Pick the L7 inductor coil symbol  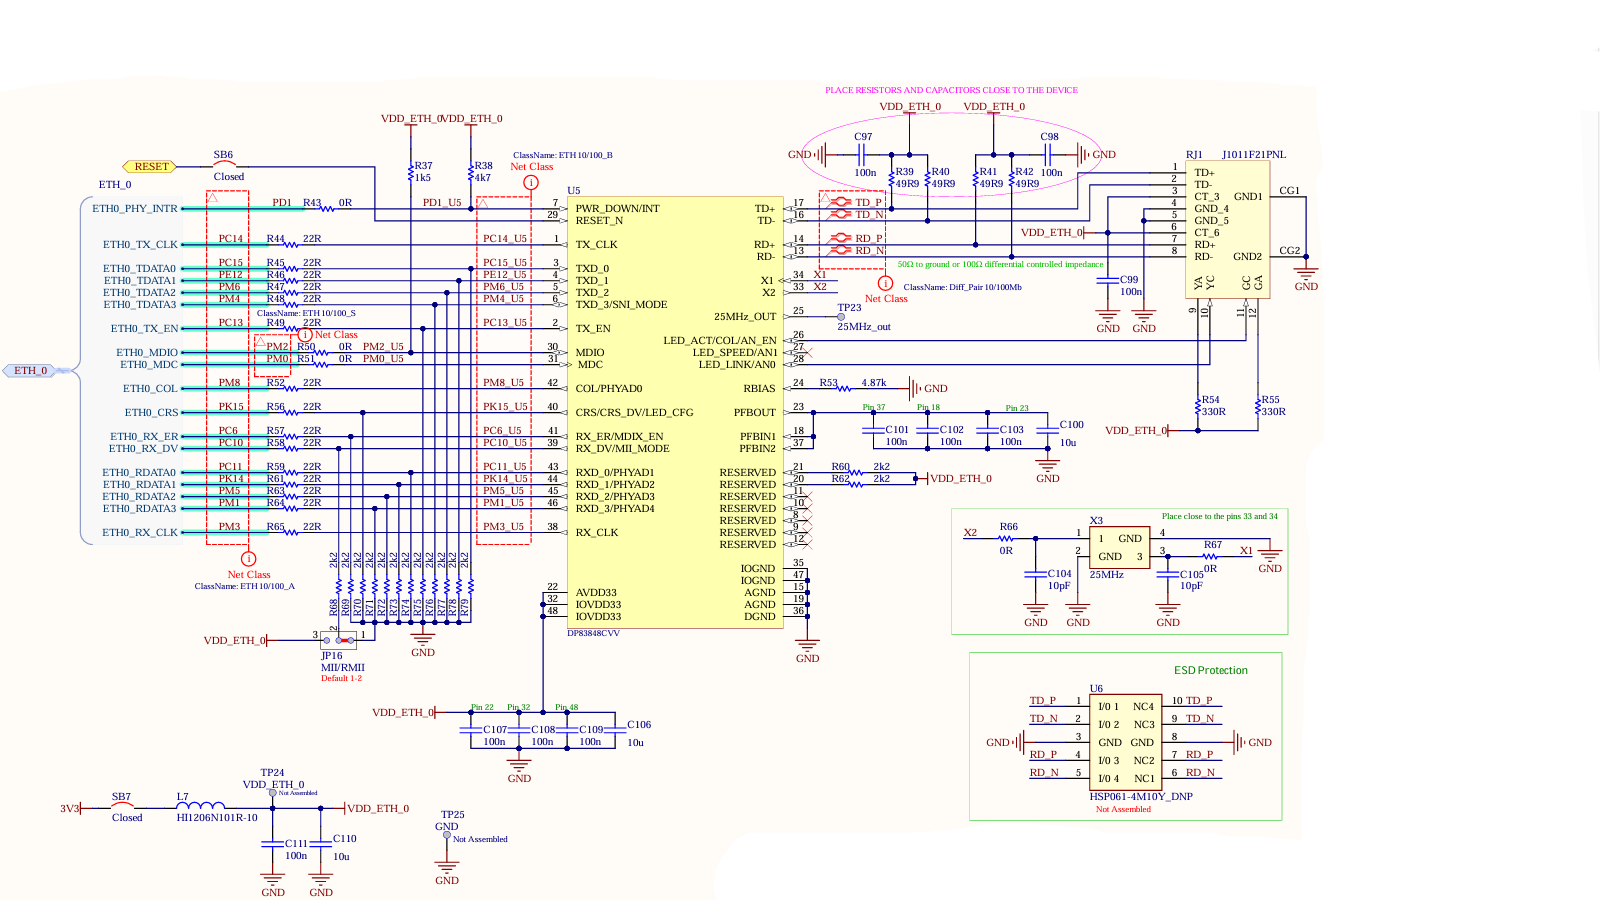[201, 805]
